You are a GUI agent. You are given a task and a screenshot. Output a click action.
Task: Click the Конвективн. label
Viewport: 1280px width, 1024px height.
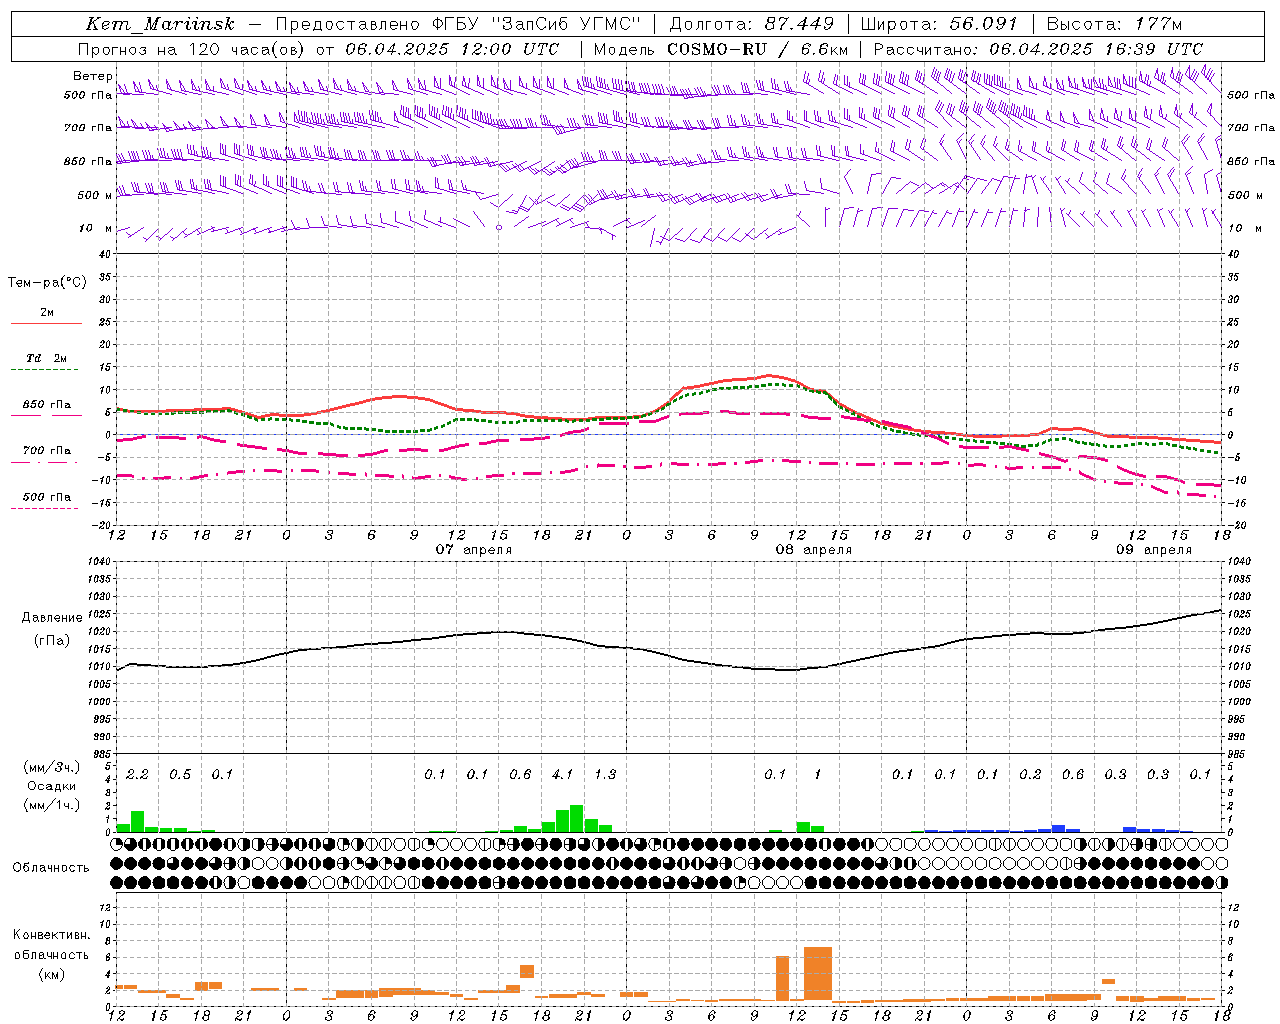tap(52, 935)
